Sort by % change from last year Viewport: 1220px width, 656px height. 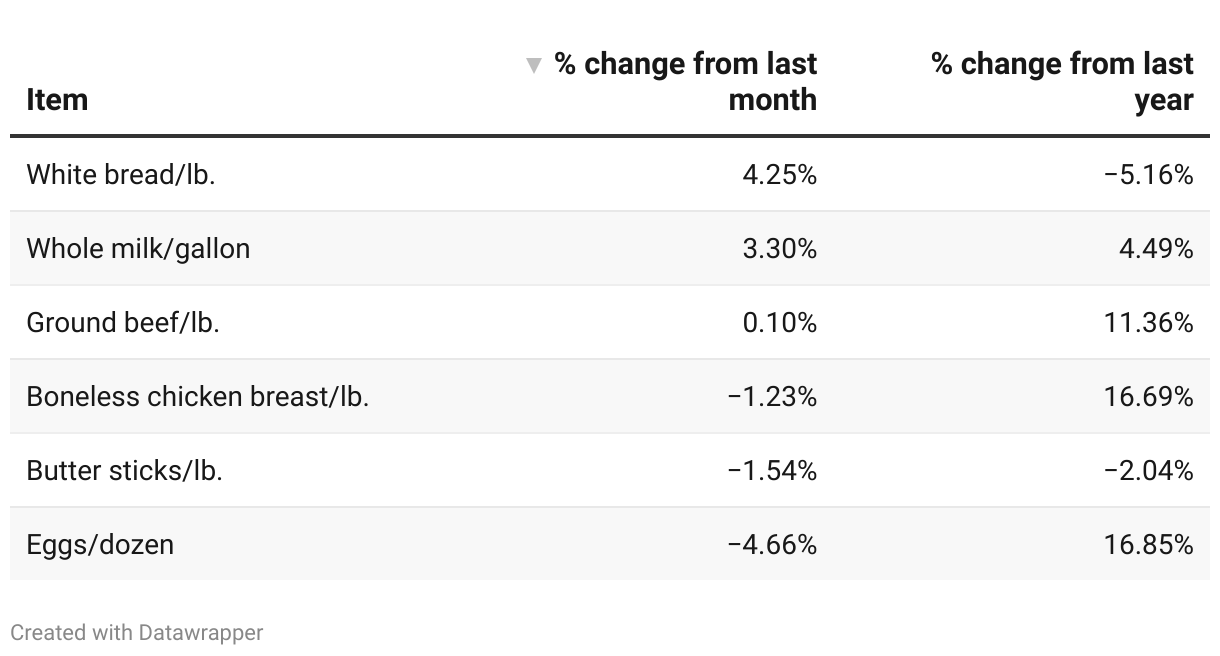tap(1062, 82)
